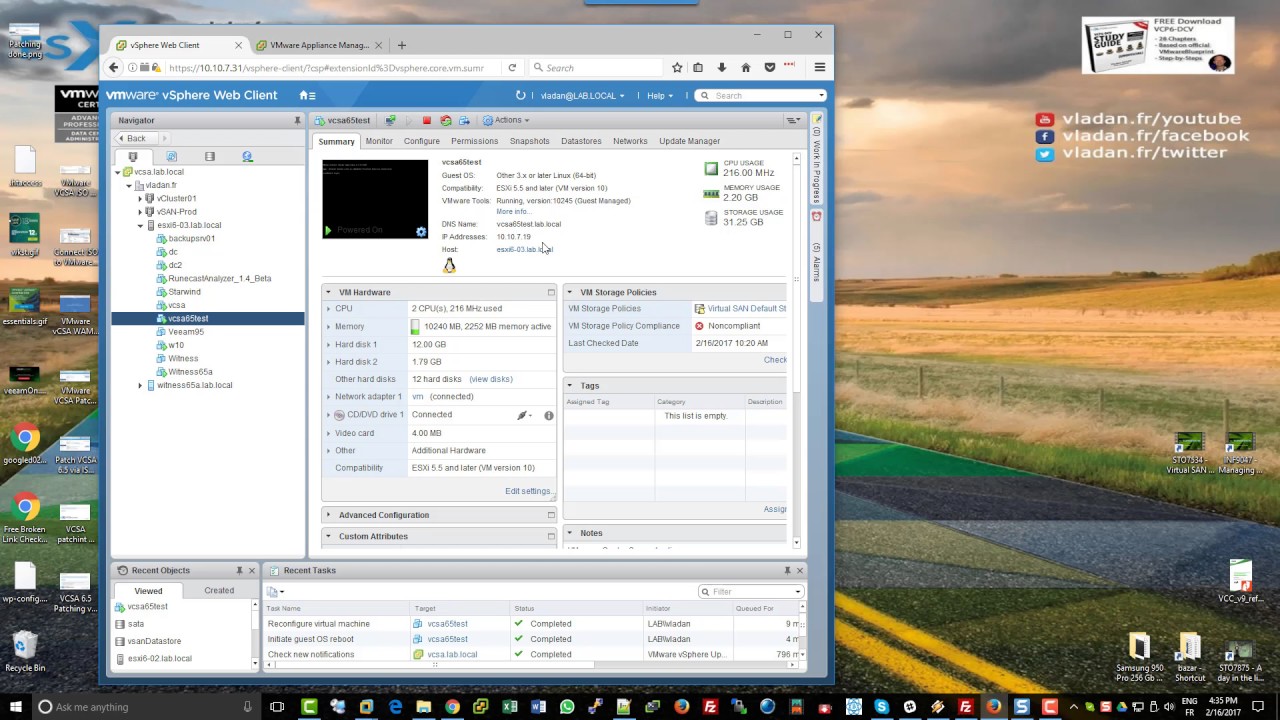Click Task View taskbar icon

277,706
